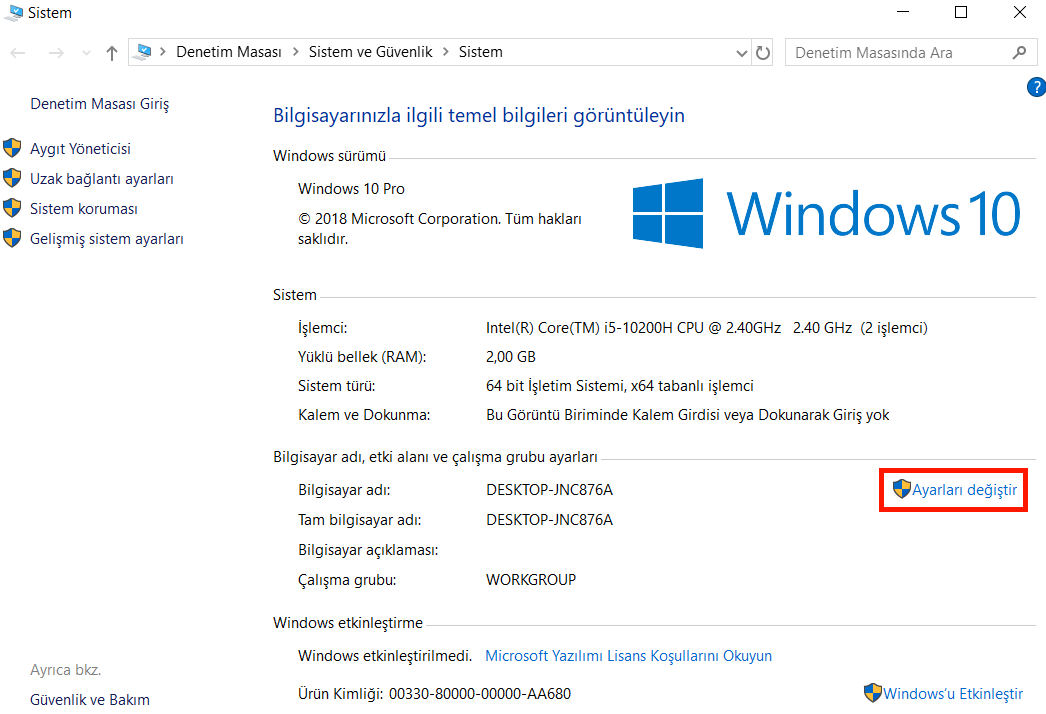Select the Windows 10 Pro edition text
1046x714 pixels.
point(351,189)
